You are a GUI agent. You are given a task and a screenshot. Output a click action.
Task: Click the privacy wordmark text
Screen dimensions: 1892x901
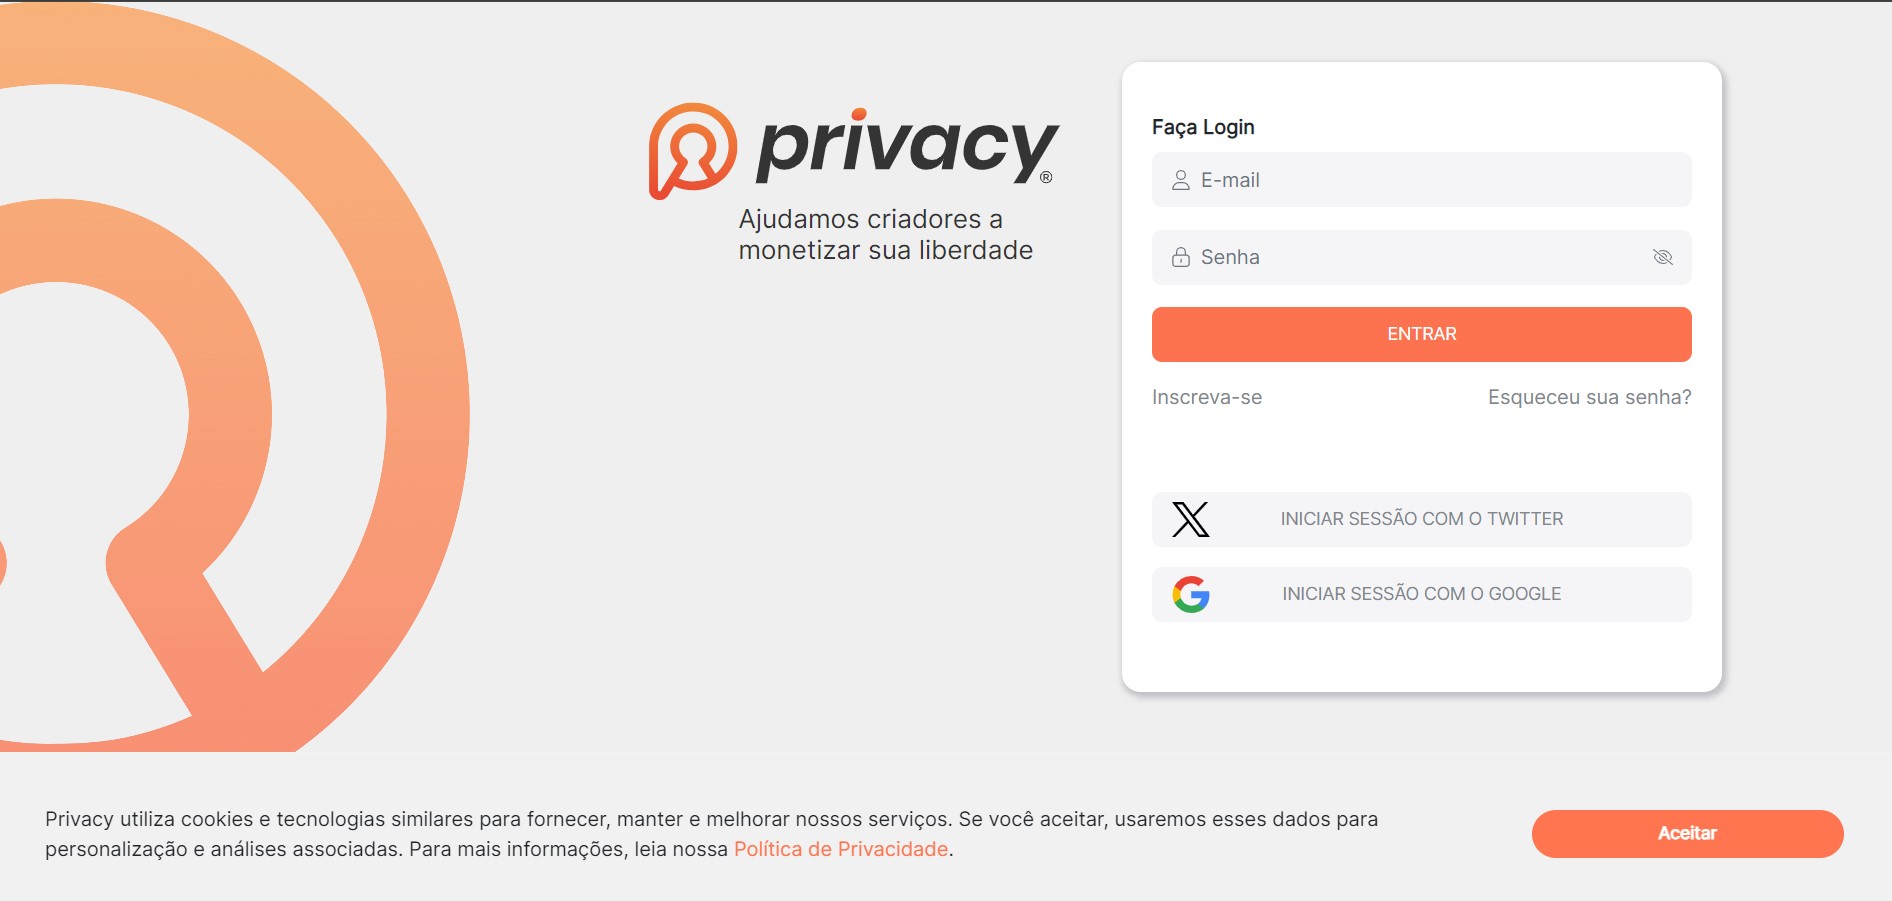(908, 146)
